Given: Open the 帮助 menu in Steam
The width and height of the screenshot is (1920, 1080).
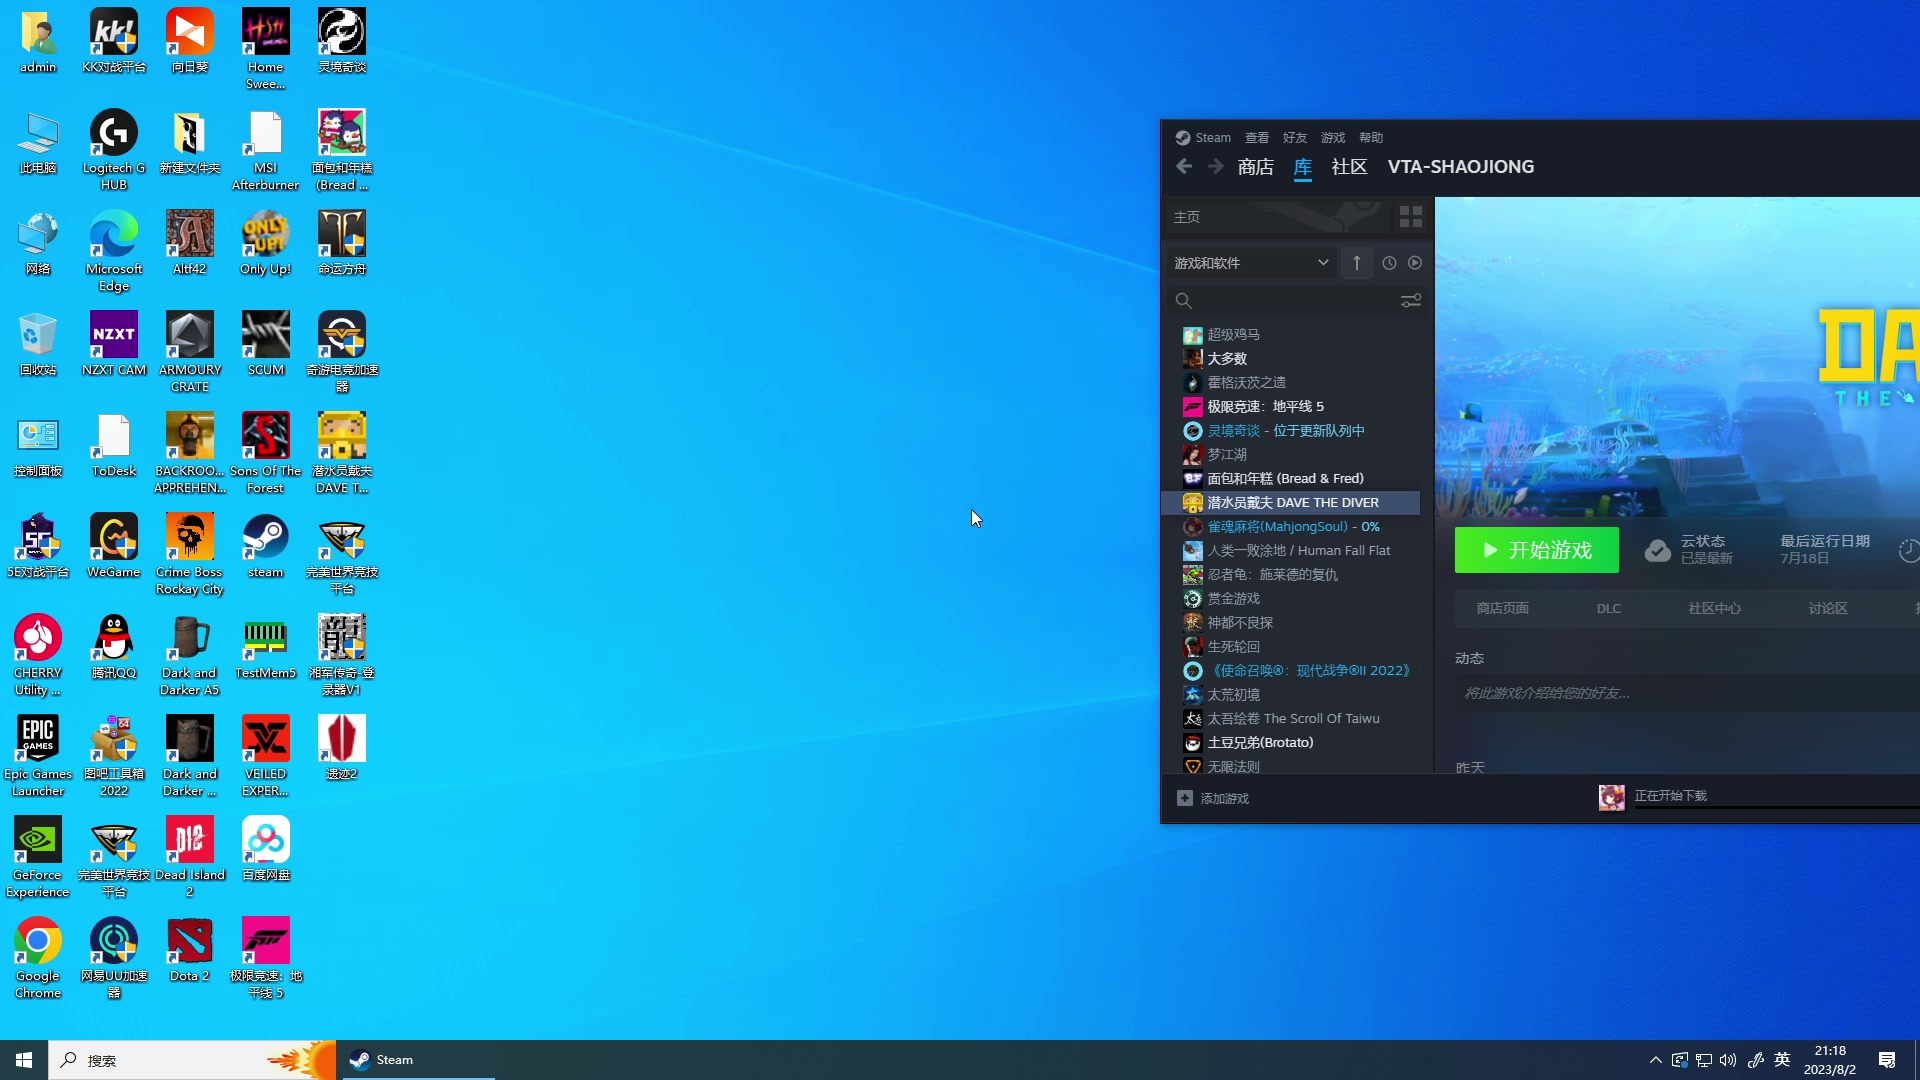Looking at the screenshot, I should (x=1371, y=138).
